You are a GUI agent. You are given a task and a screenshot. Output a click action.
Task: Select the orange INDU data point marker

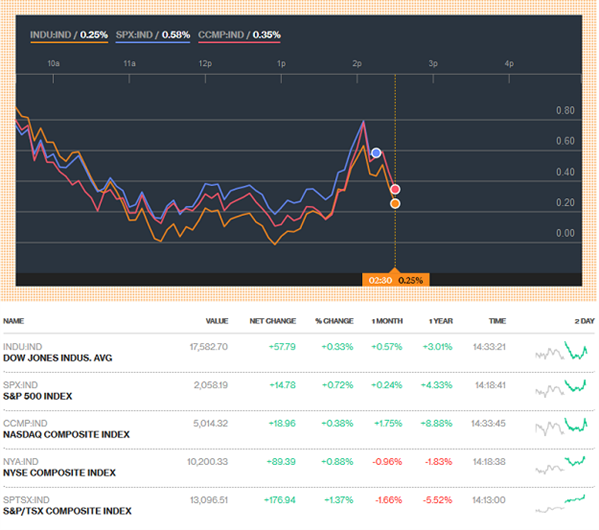[395, 204]
